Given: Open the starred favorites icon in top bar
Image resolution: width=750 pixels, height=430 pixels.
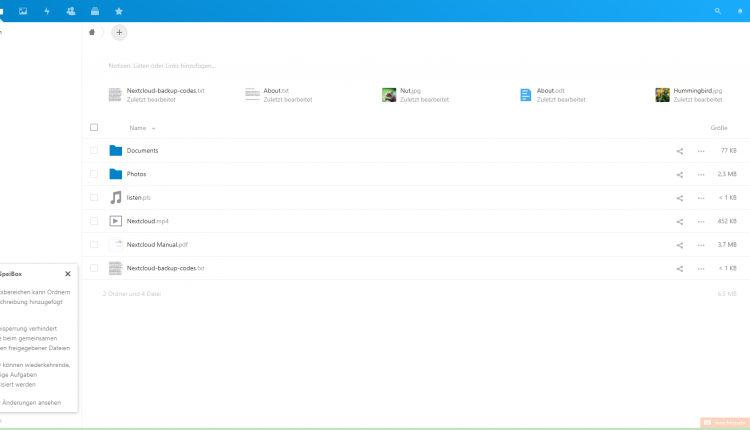Looking at the screenshot, I should coord(119,11).
